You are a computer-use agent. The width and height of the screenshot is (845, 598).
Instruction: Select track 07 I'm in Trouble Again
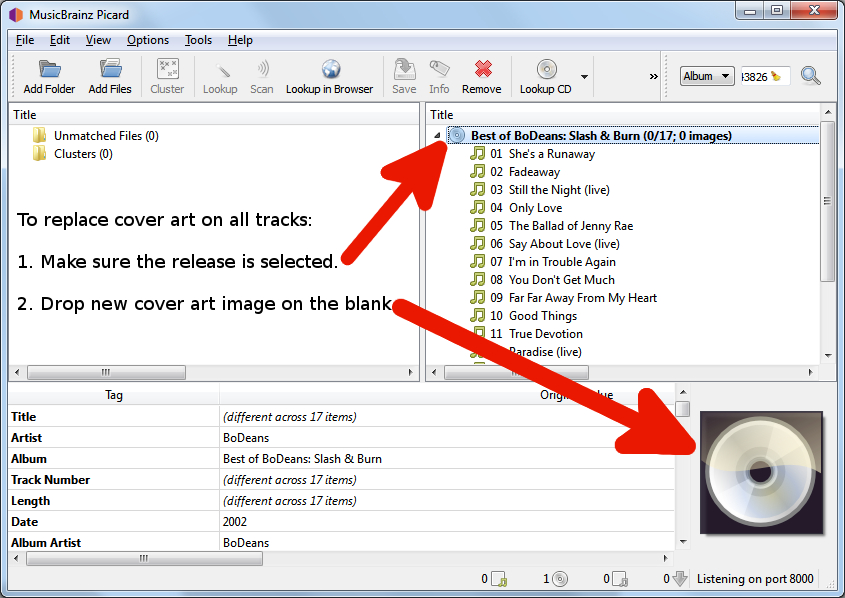pyautogui.click(x=562, y=262)
